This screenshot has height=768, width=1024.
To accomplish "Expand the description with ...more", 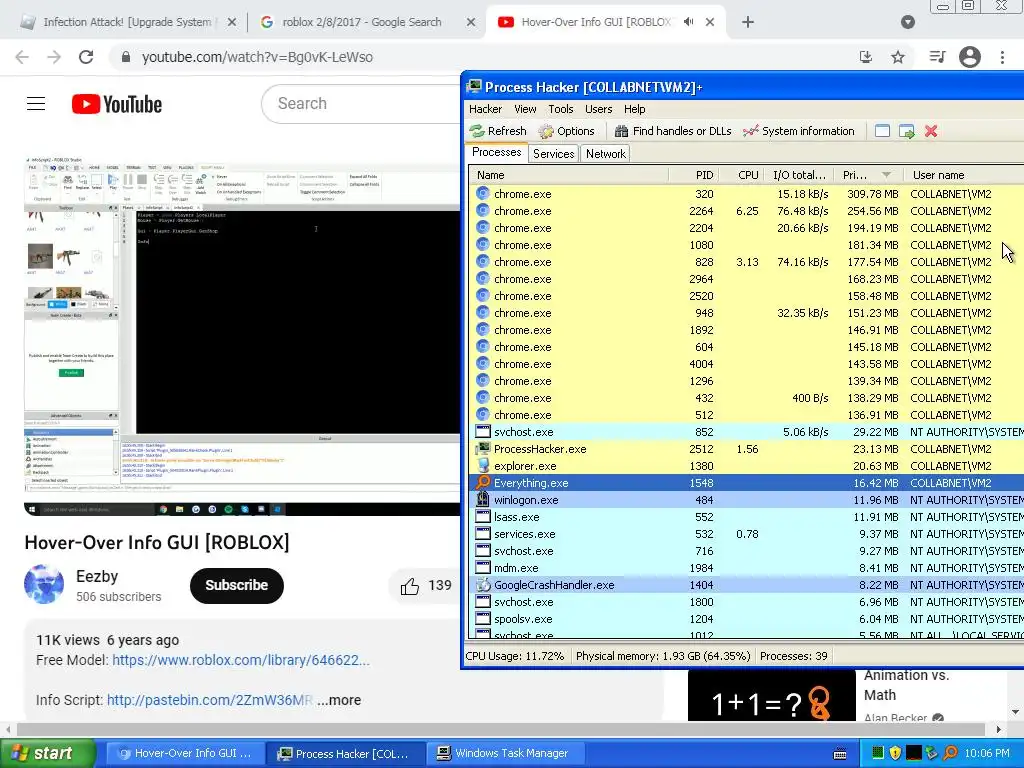I will (339, 700).
